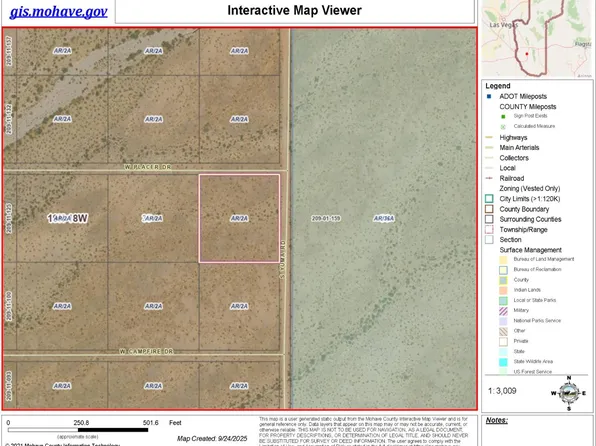The width and height of the screenshot is (596, 446).
Task: Click the Main Arterials line symbol
Action: (x=489, y=148)
